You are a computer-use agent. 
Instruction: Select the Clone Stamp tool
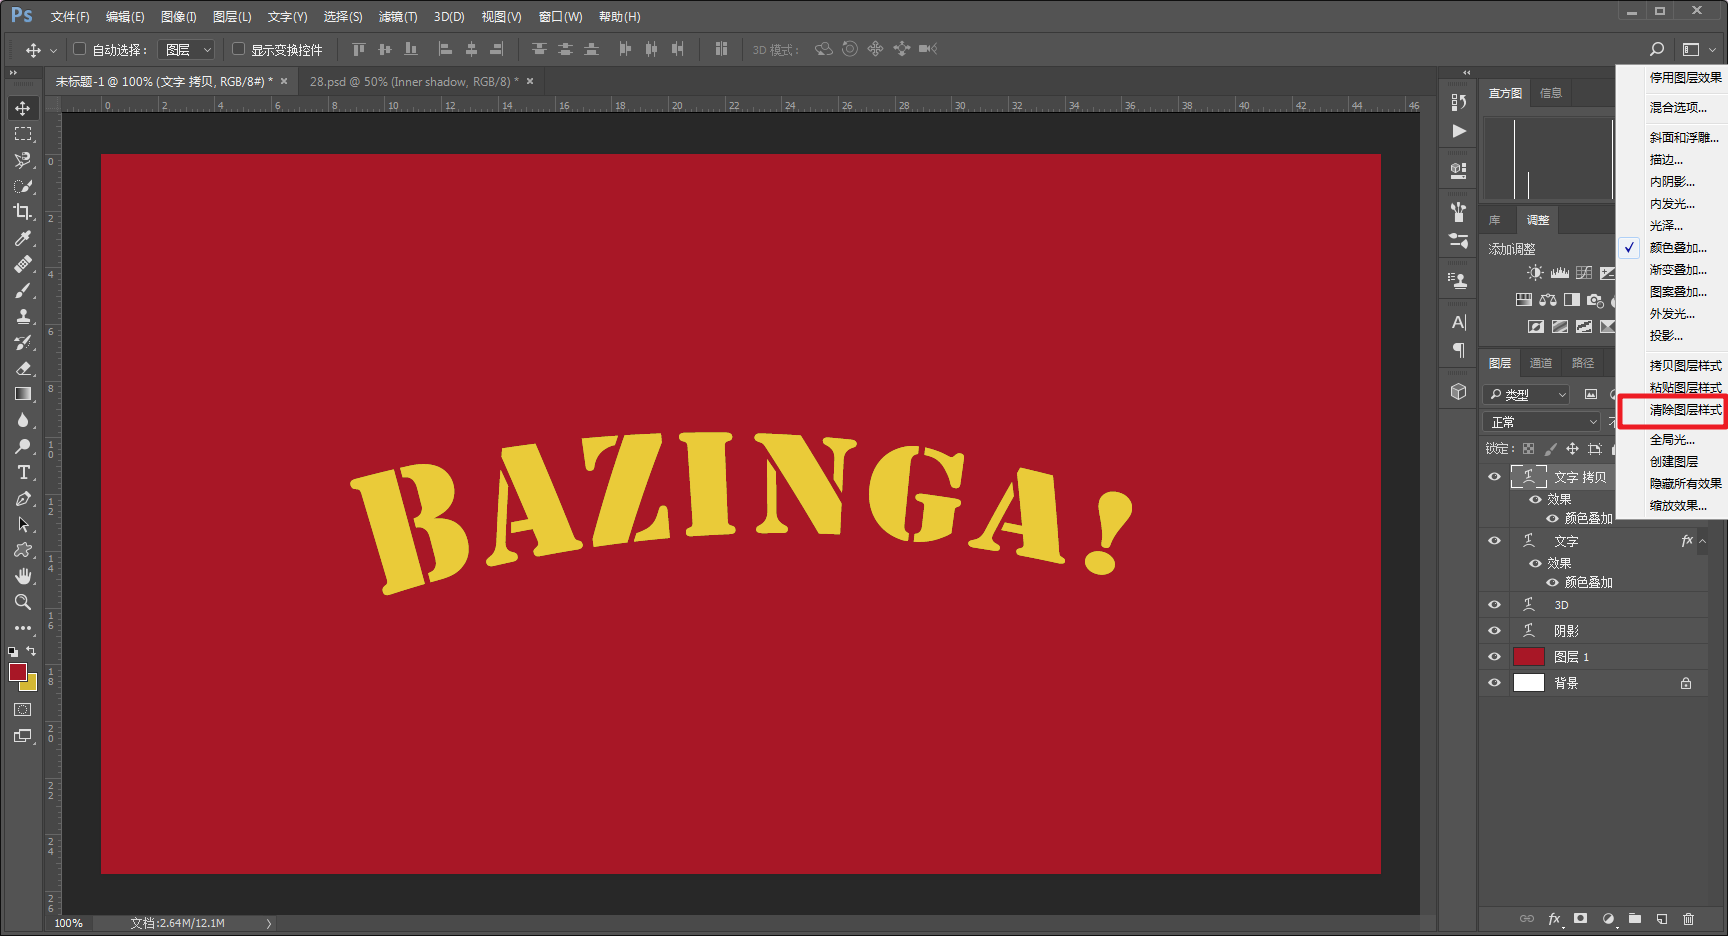click(x=22, y=316)
